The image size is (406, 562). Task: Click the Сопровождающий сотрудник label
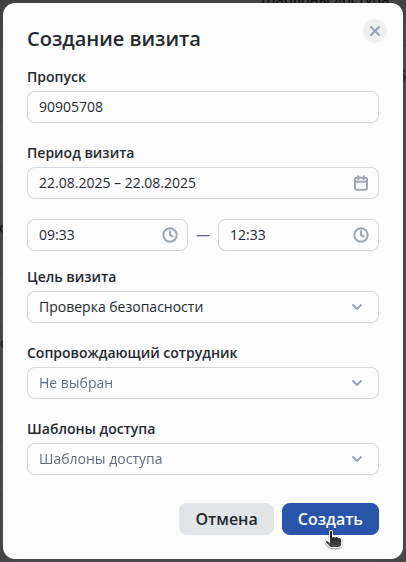pos(132,353)
